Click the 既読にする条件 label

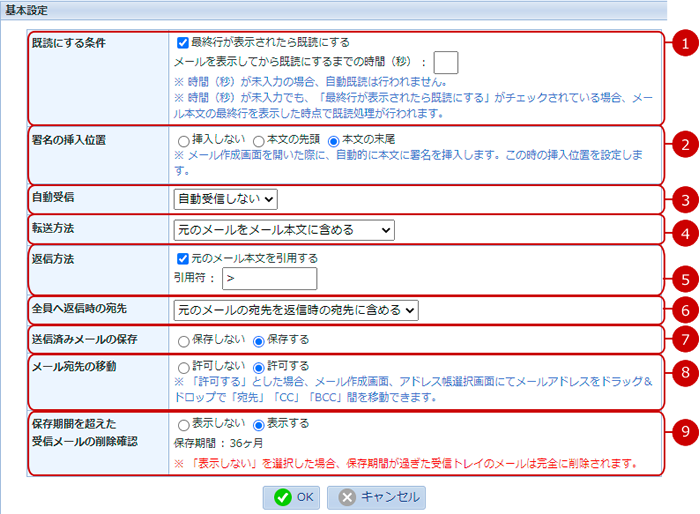[x=69, y=43]
